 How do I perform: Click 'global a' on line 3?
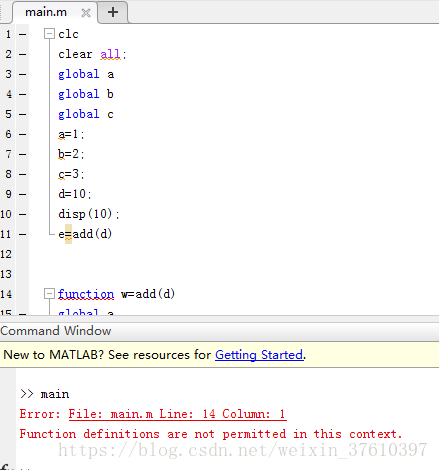pos(86,74)
